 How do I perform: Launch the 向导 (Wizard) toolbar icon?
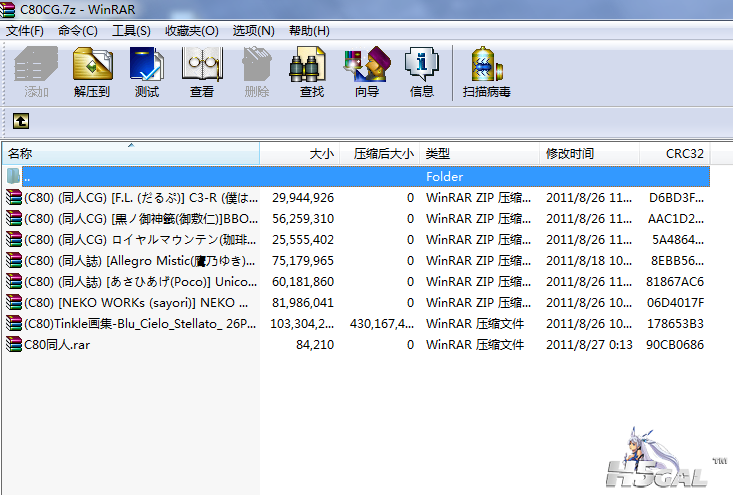[x=367, y=72]
